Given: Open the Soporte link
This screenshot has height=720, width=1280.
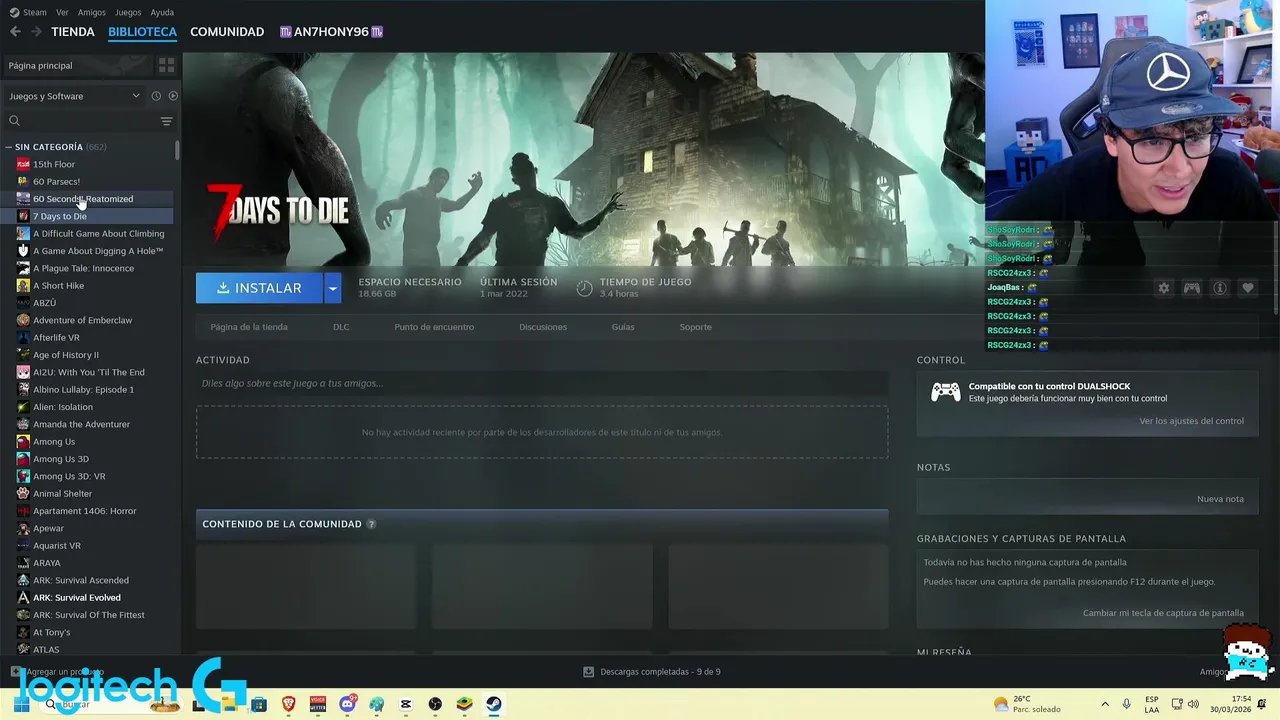Looking at the screenshot, I should [x=696, y=327].
